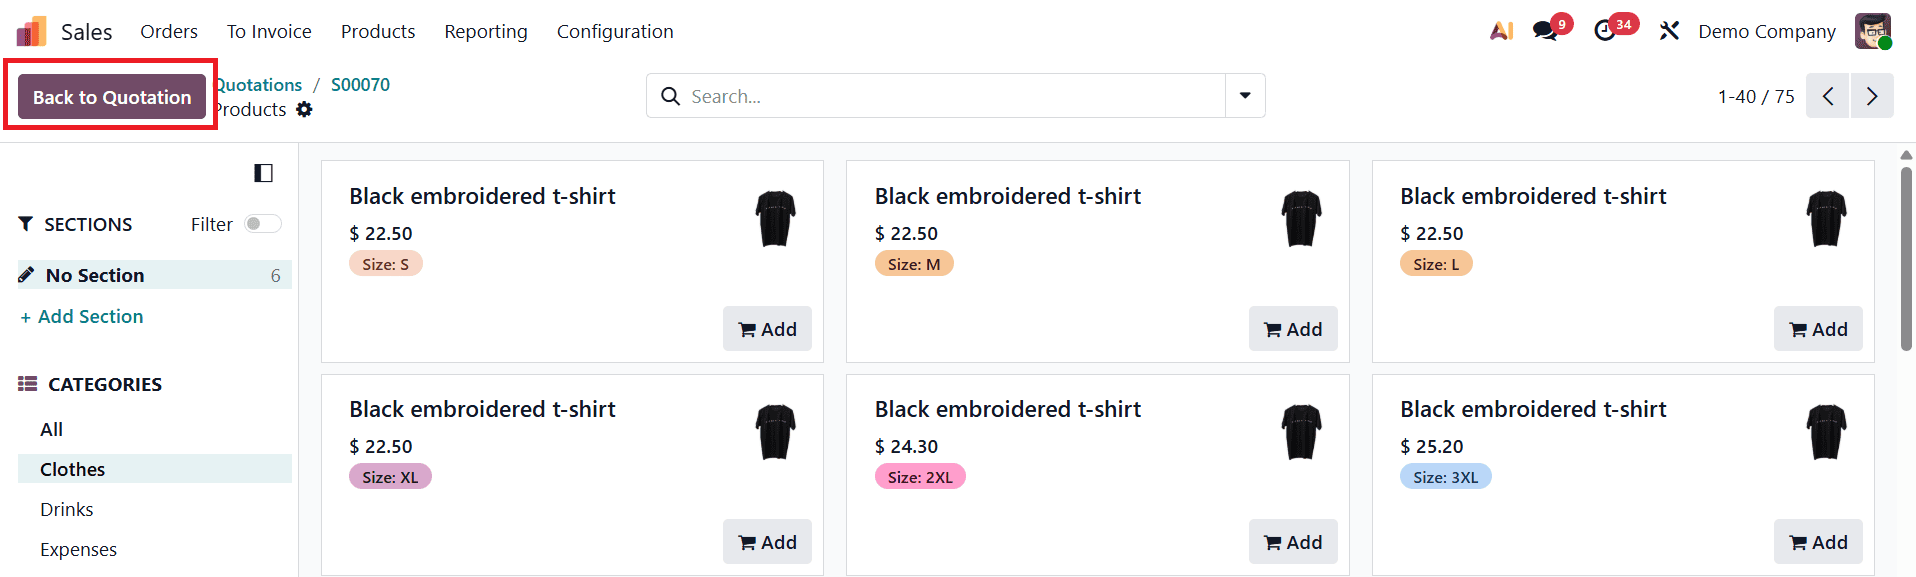1916x577 pixels.
Task: Add the Size M black embroidered t-shirt
Action: pos(1292,328)
